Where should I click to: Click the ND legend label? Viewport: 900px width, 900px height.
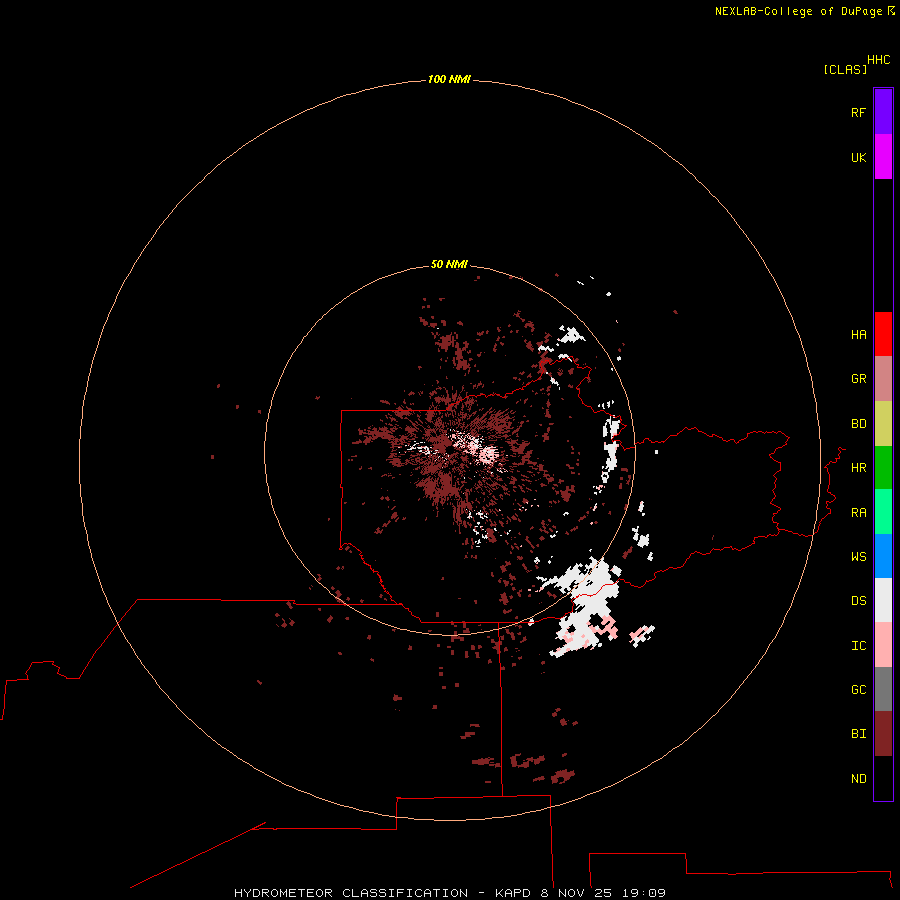858,779
